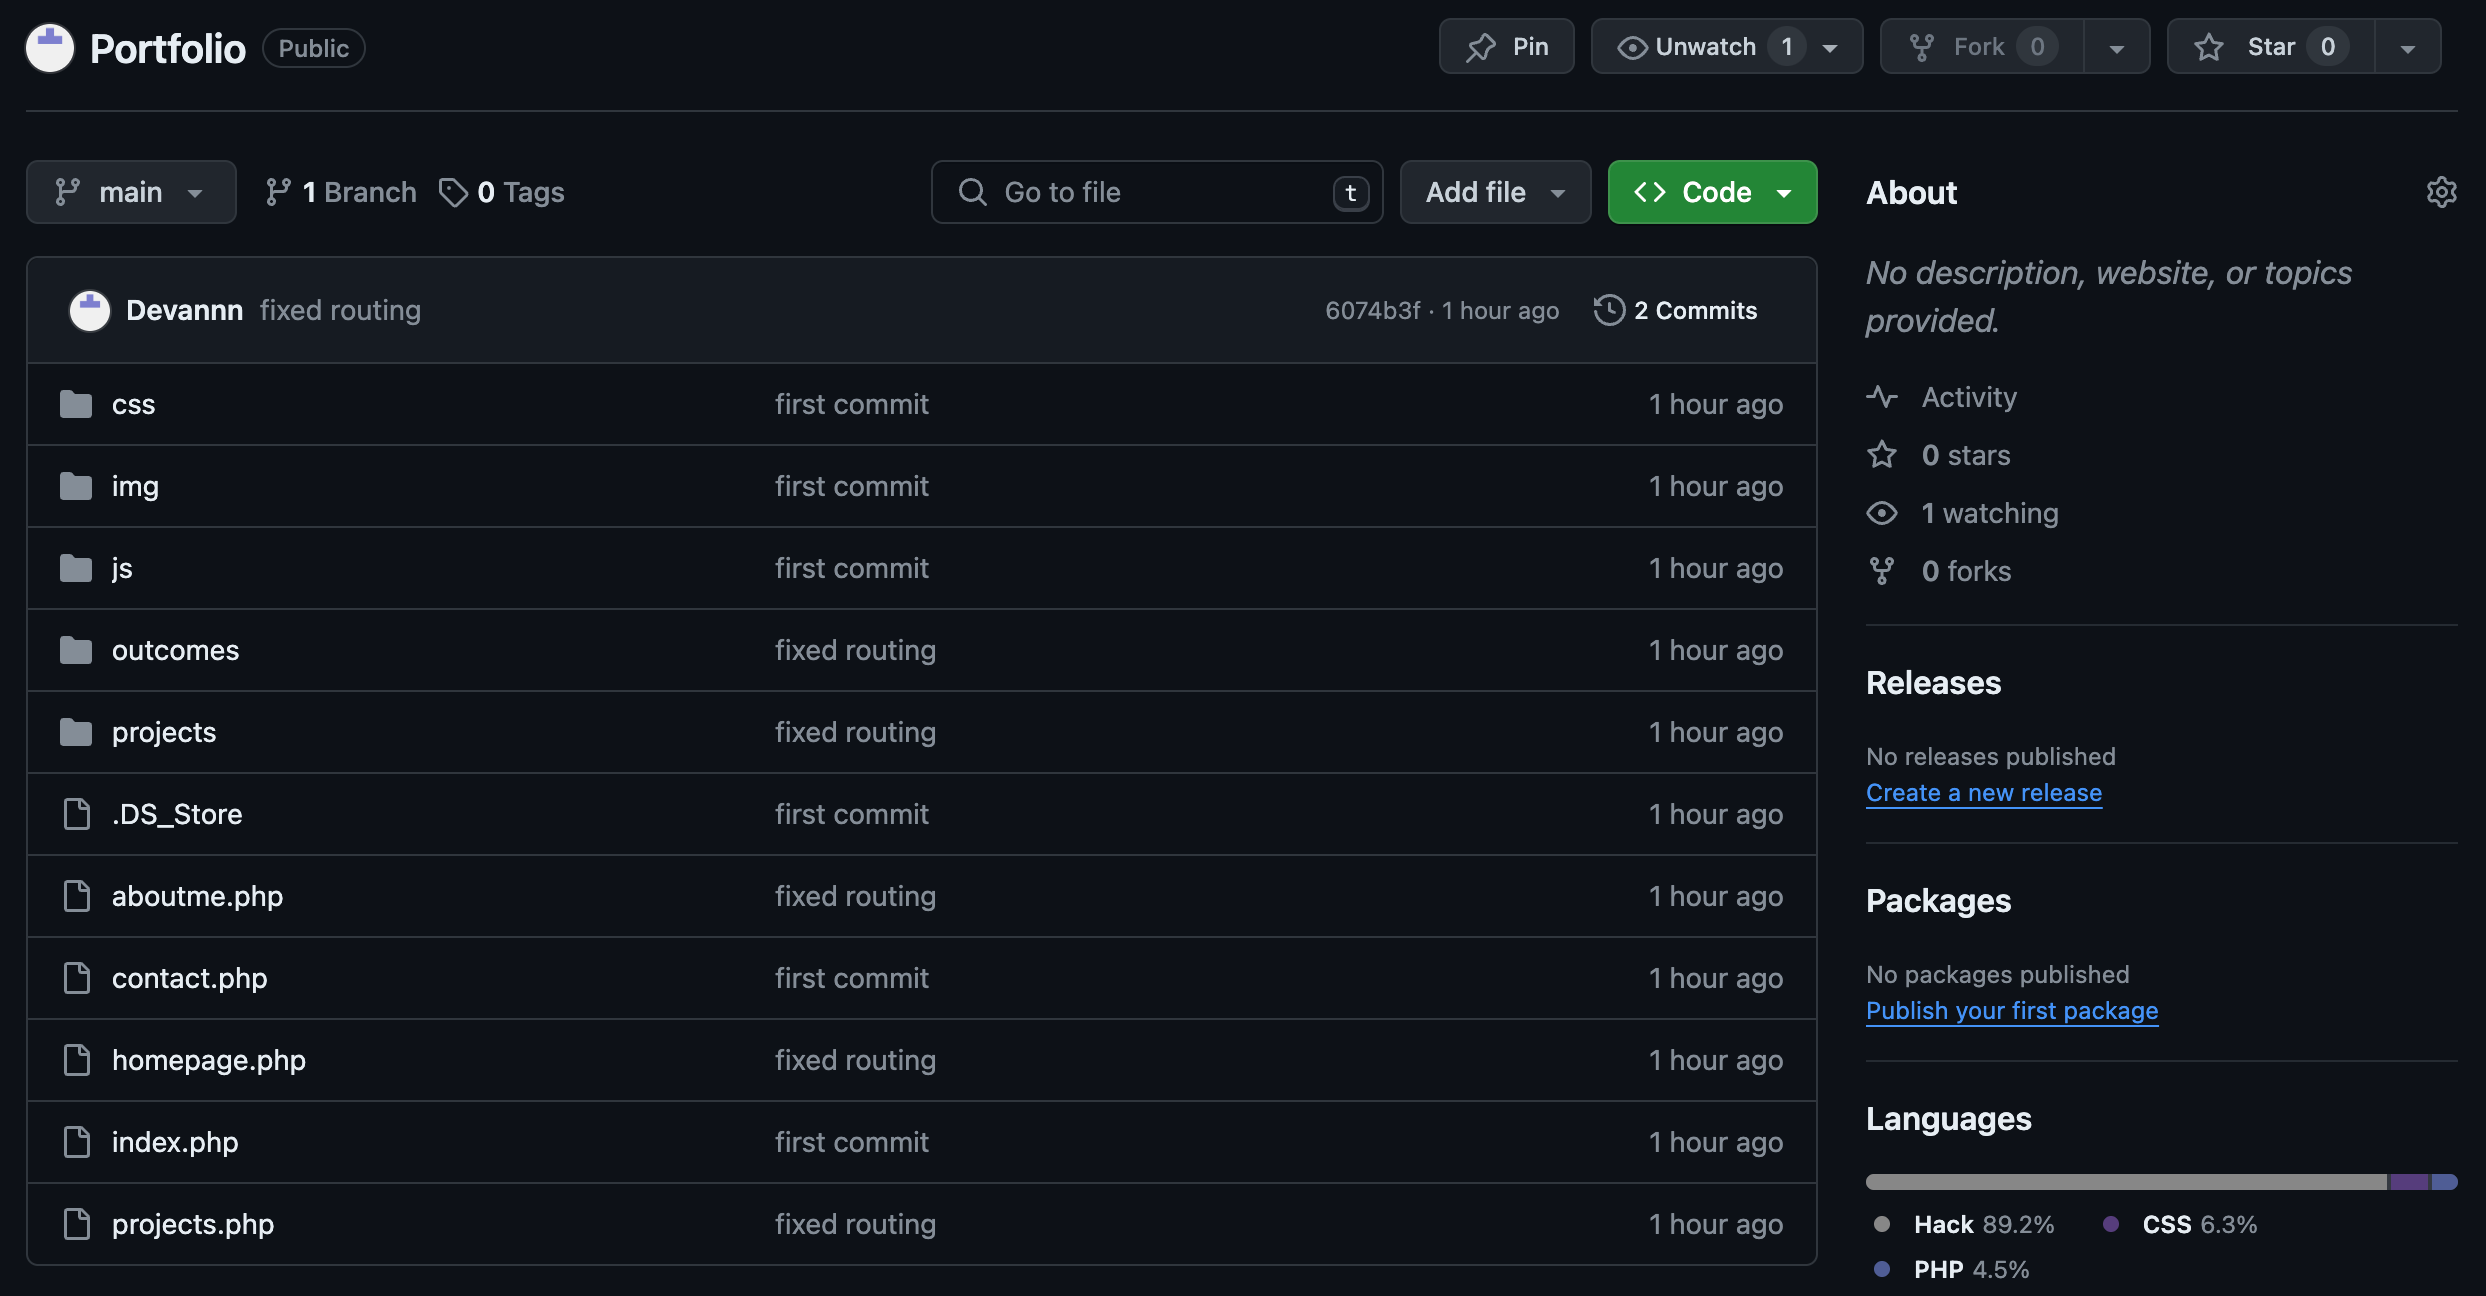This screenshot has height=1296, width=2486.
Task: Open the repository settings gear in About
Action: (2441, 192)
